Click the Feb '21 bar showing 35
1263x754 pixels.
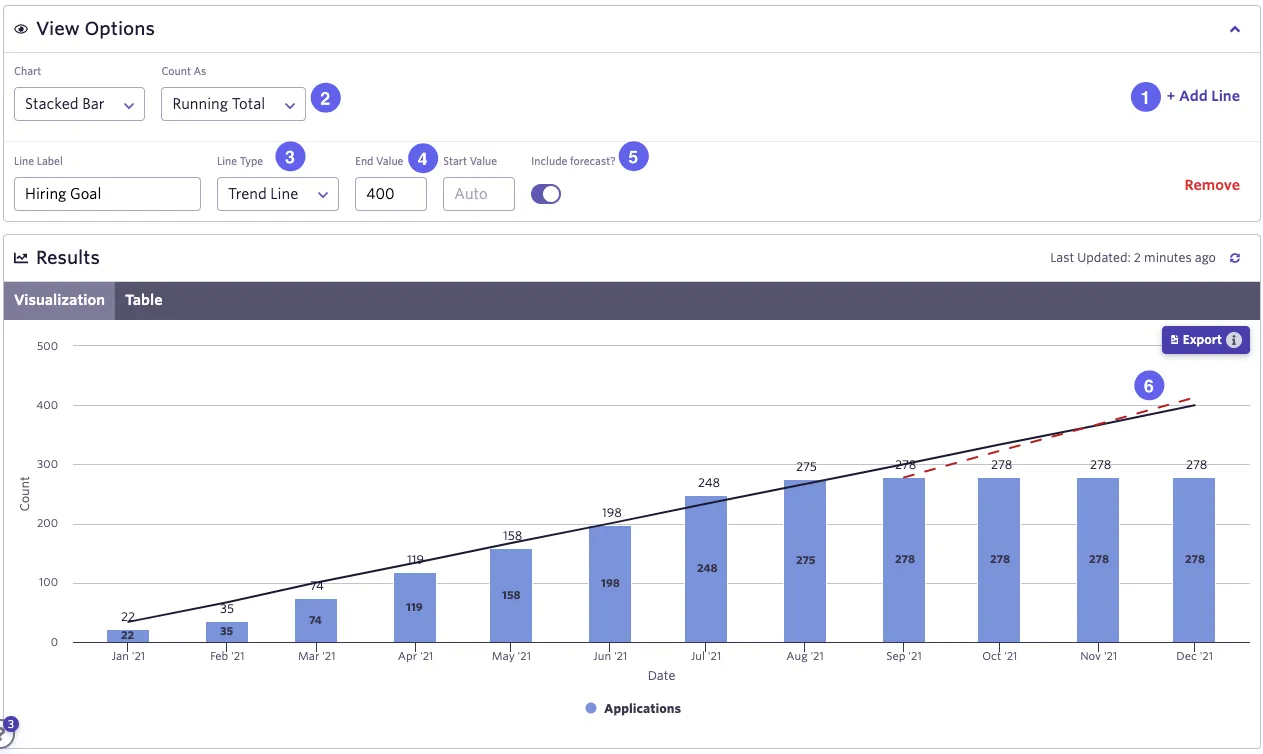(x=227, y=632)
